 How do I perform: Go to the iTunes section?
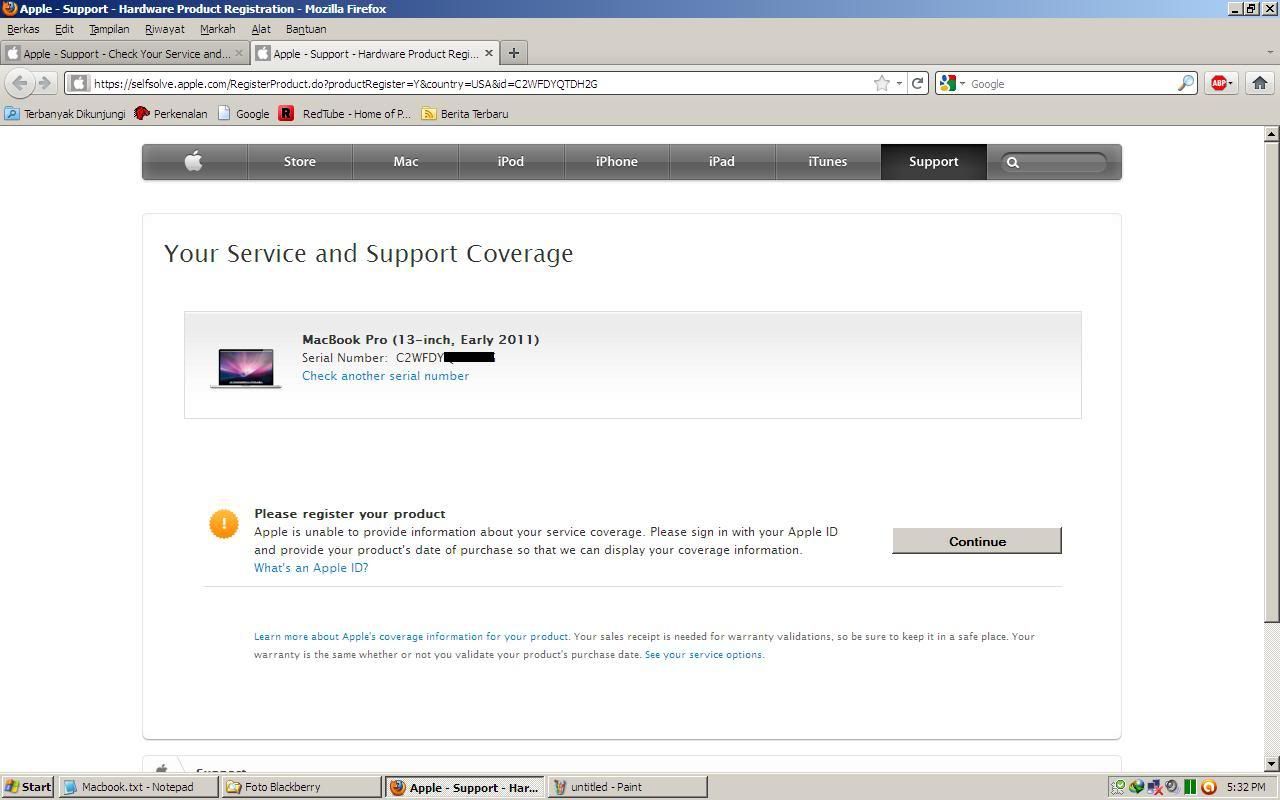click(828, 161)
